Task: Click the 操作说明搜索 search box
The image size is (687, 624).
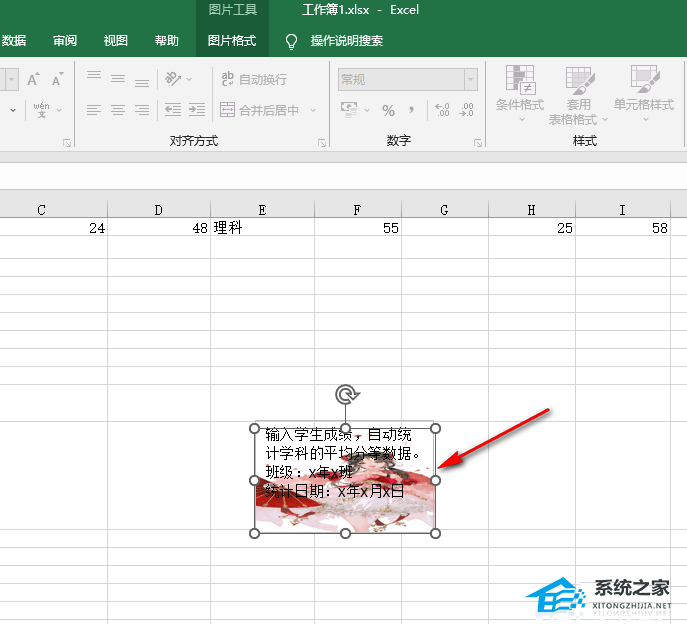Action: [346, 41]
